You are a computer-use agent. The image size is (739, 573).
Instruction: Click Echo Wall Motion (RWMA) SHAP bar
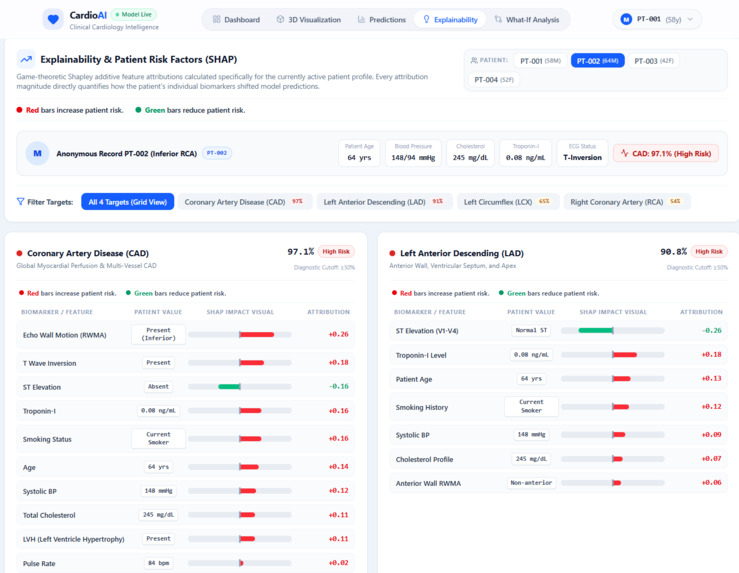point(257,335)
